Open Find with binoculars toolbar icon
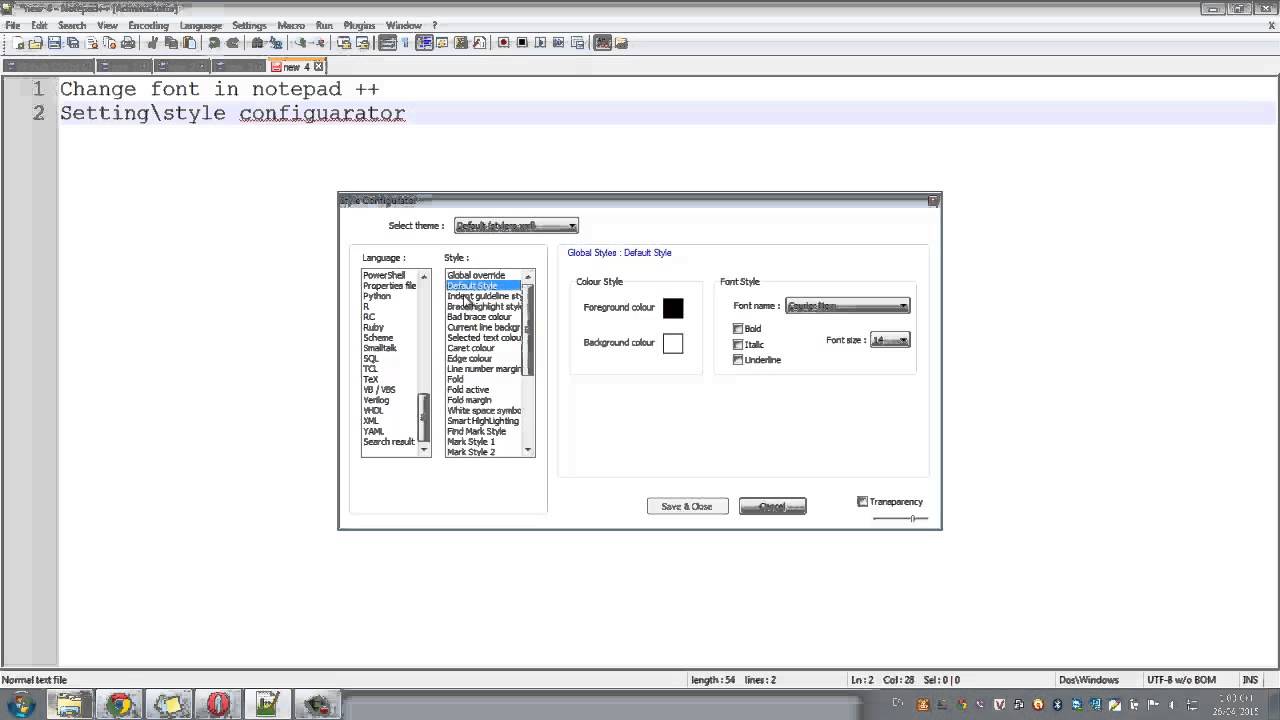This screenshot has width=1280, height=720. pos(257,43)
